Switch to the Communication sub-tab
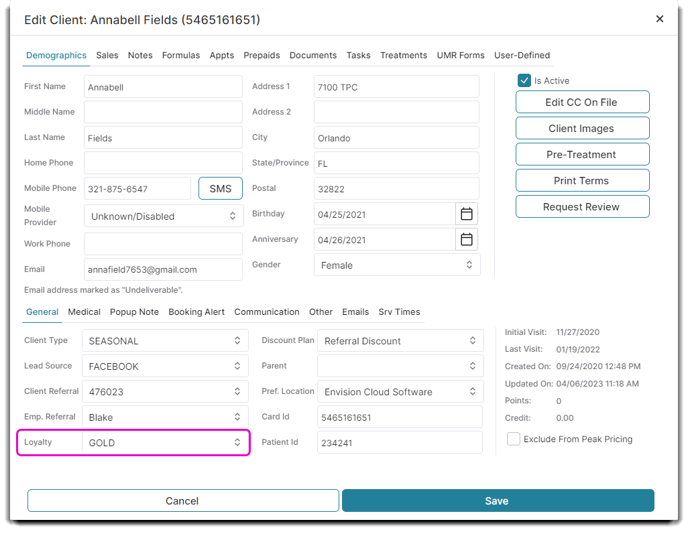 point(267,312)
